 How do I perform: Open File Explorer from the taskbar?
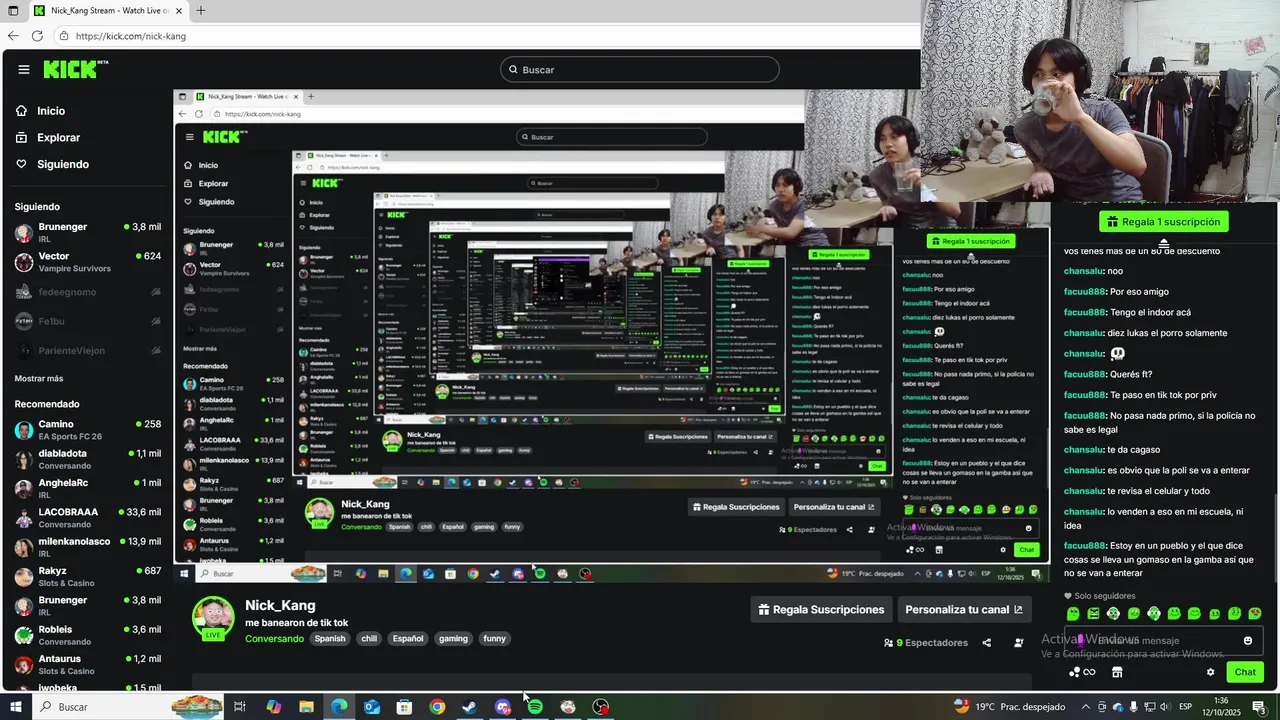[x=306, y=707]
